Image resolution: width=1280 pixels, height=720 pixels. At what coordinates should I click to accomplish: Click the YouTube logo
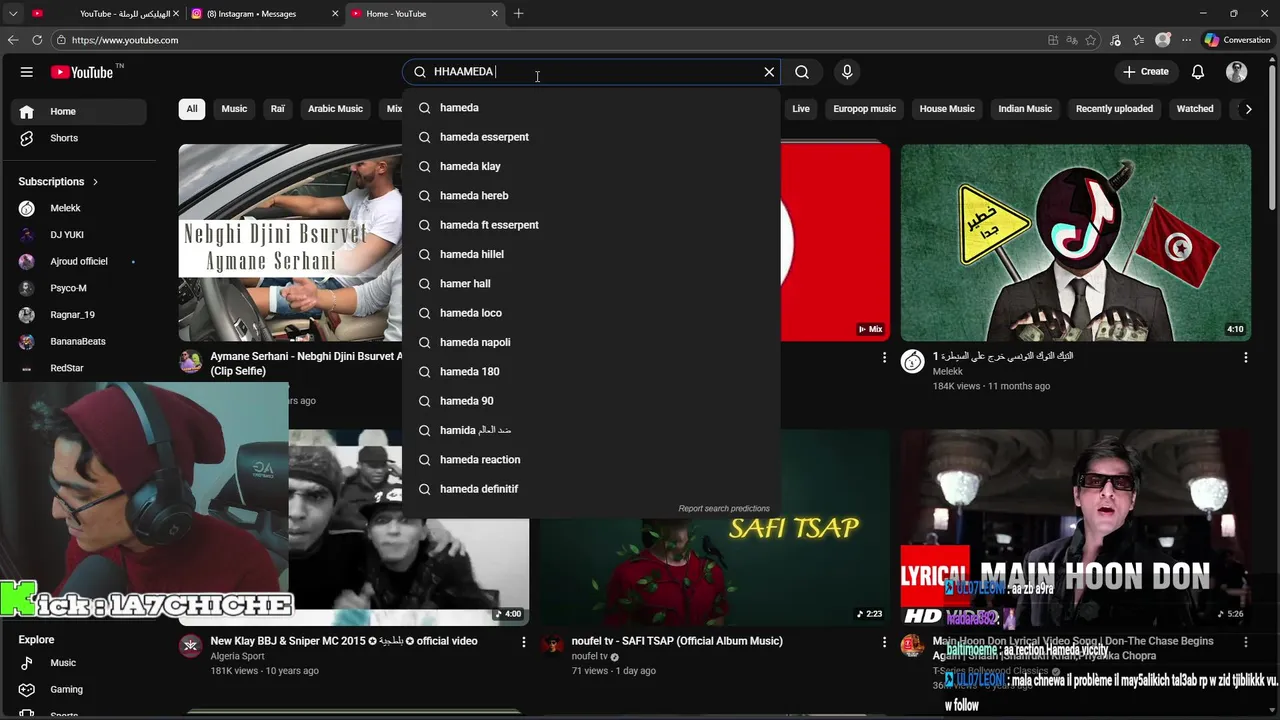click(x=82, y=72)
